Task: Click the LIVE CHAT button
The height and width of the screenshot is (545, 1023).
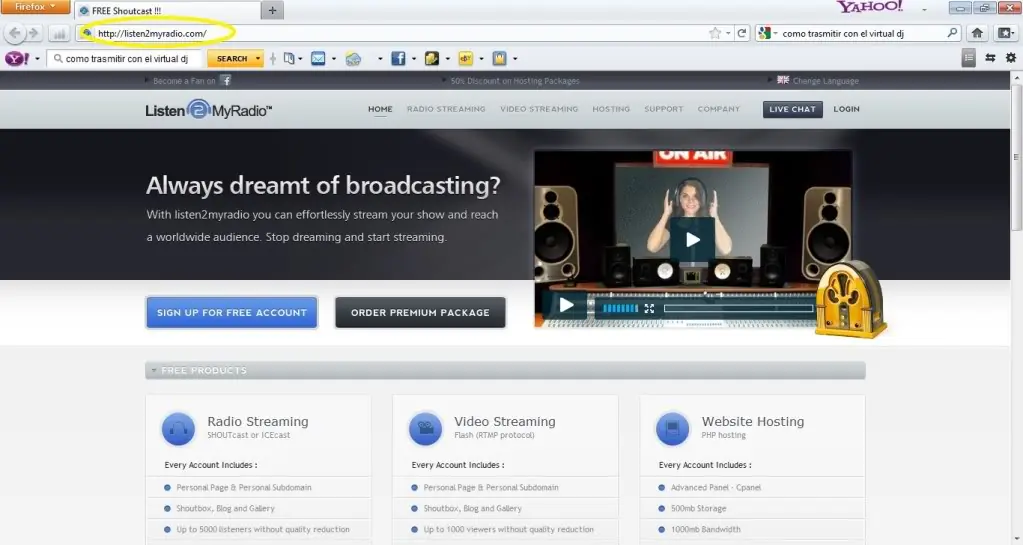Action: [x=793, y=109]
